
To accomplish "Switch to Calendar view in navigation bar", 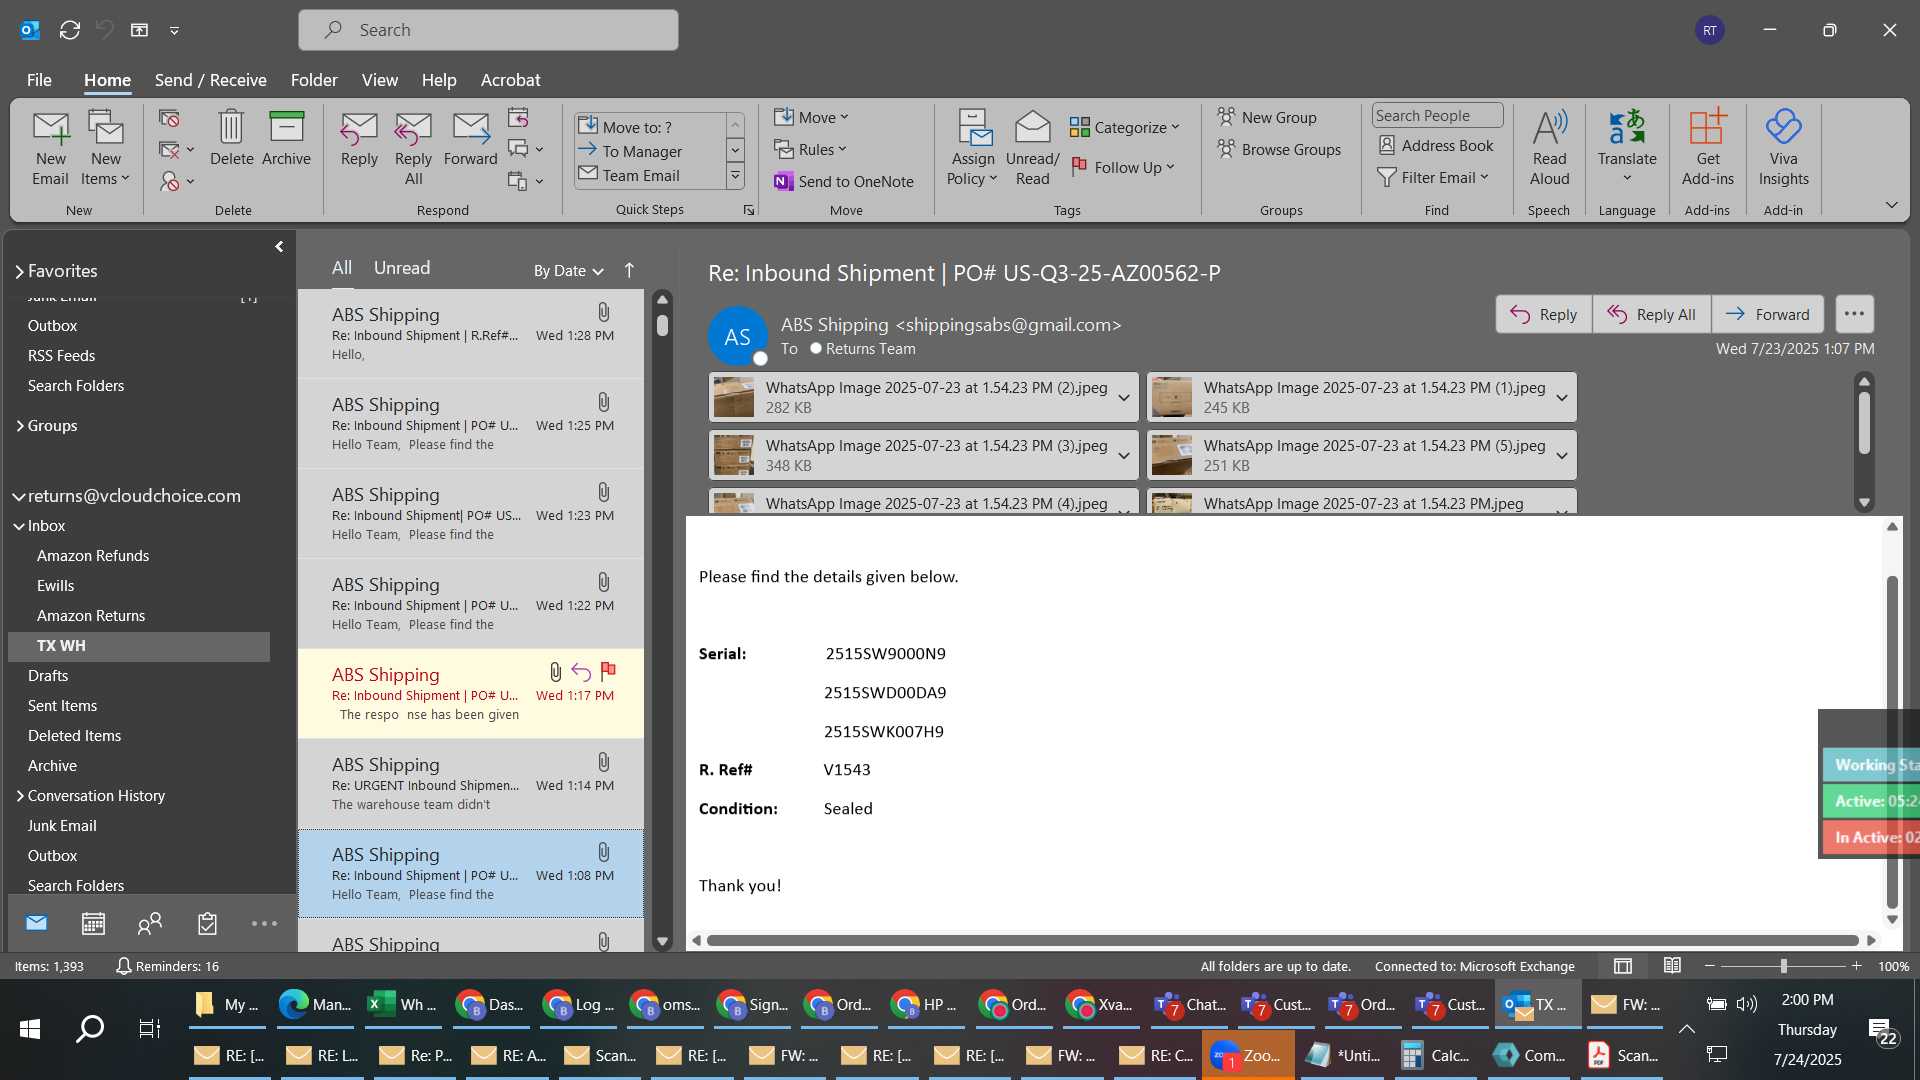I will click(93, 923).
